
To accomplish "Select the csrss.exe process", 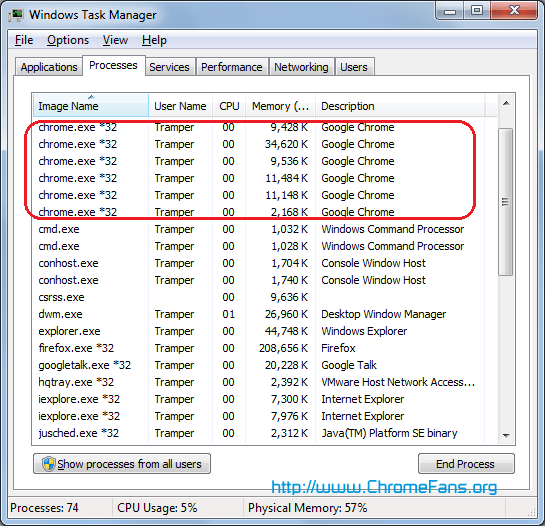I will click(x=258, y=297).
